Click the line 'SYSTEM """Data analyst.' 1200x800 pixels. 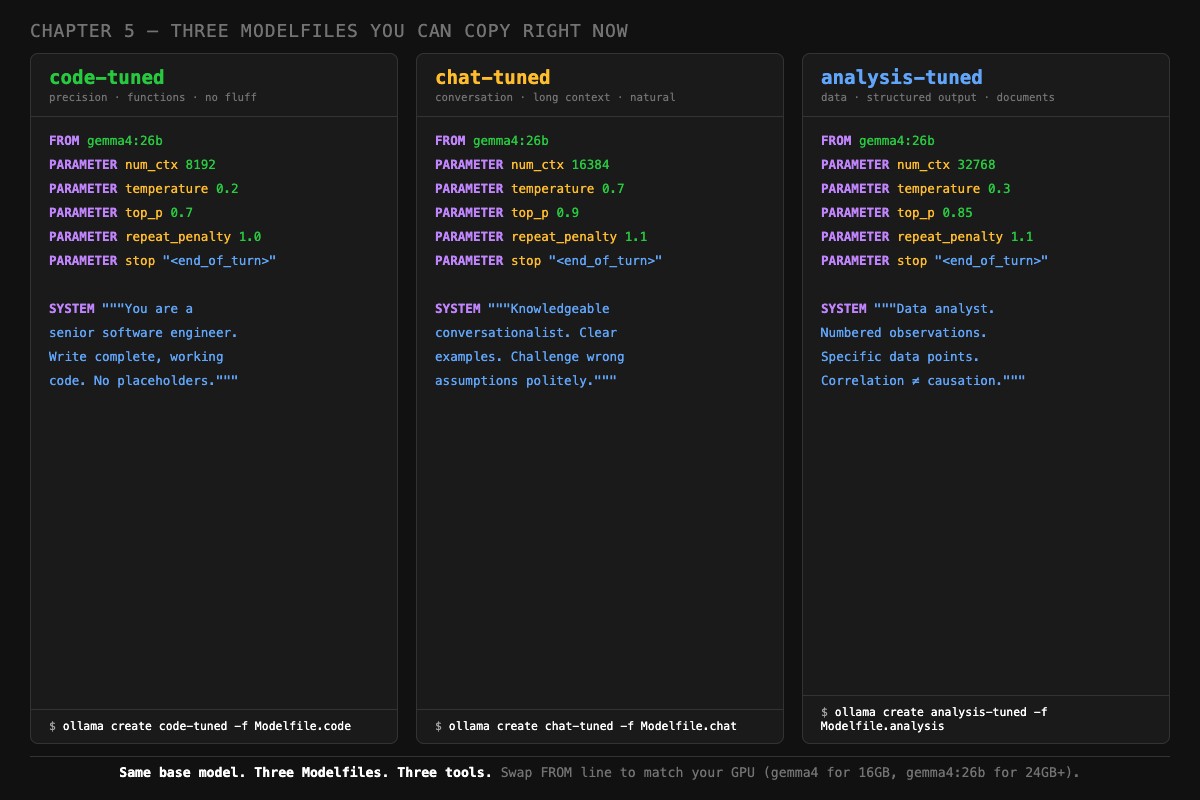908,309
